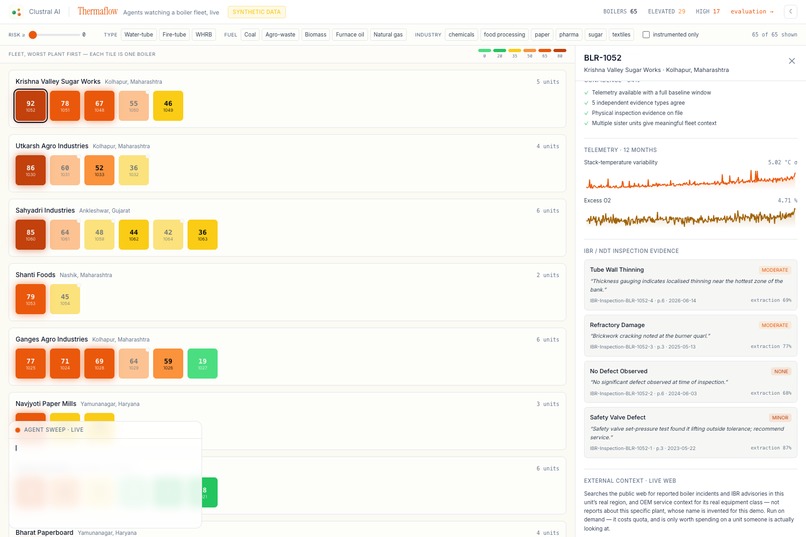Pick boiler tile 36 at Sahyadri Industries
The width and height of the screenshot is (806, 537).
203,235
